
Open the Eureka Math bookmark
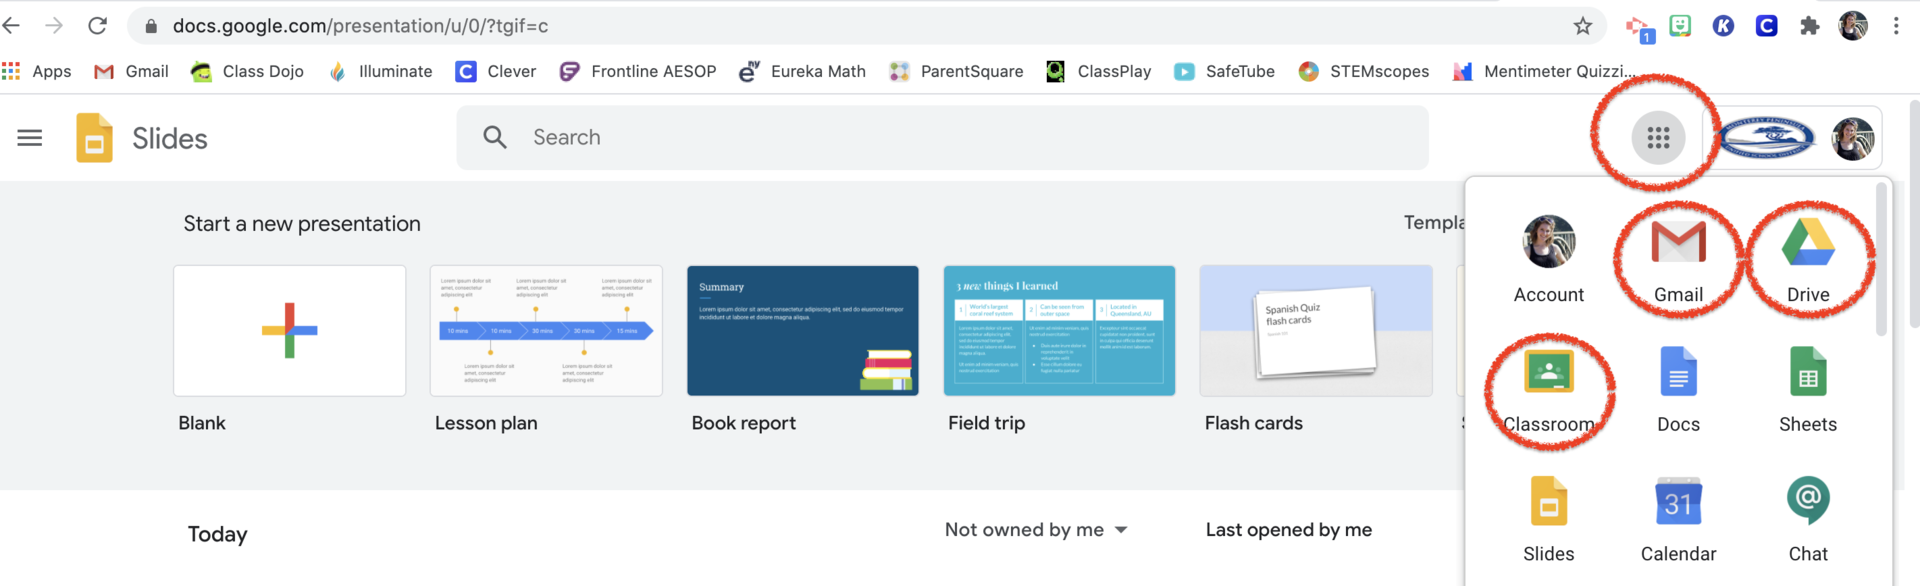(x=802, y=71)
